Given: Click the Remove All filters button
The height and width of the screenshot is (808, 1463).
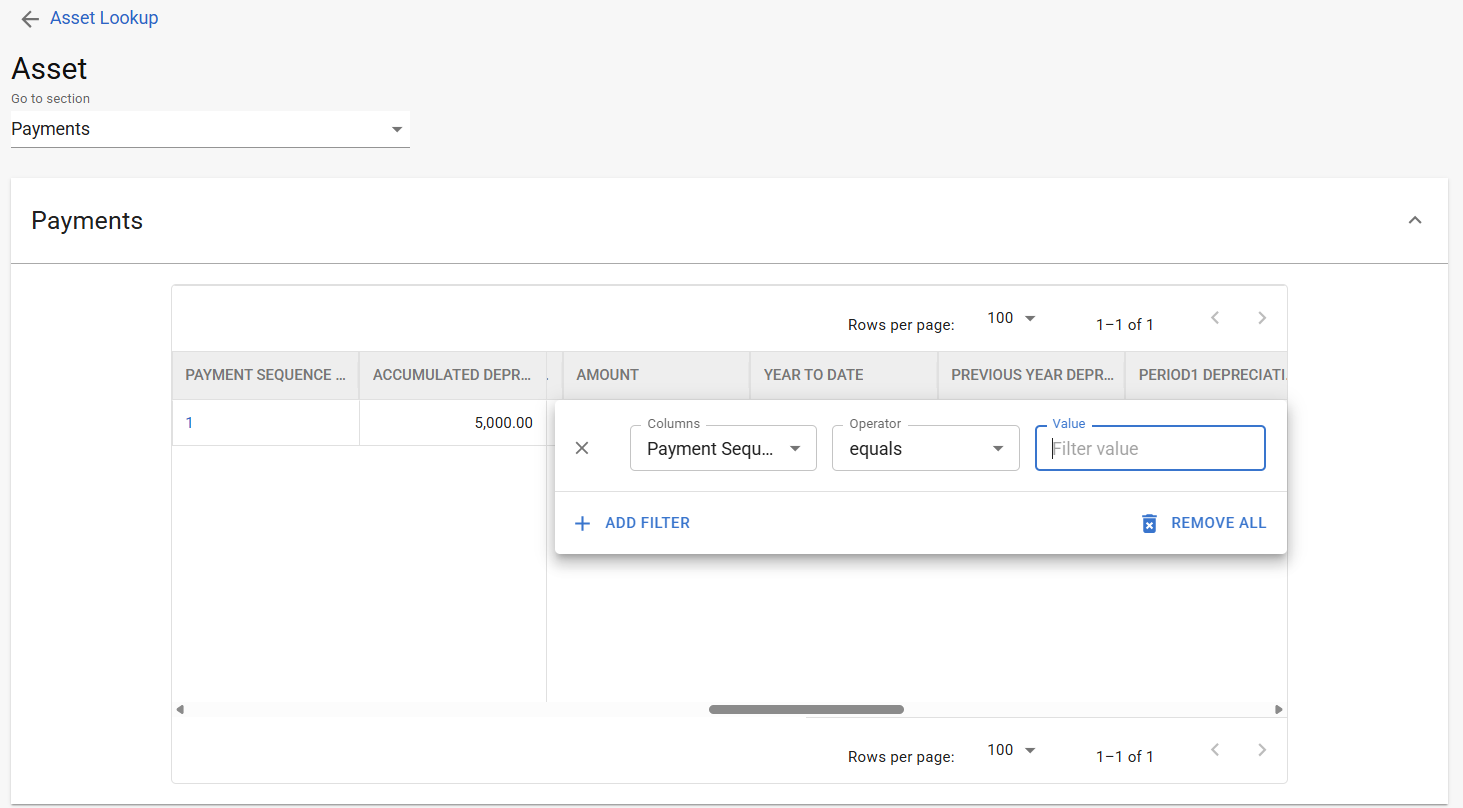Looking at the screenshot, I should coord(1203,523).
